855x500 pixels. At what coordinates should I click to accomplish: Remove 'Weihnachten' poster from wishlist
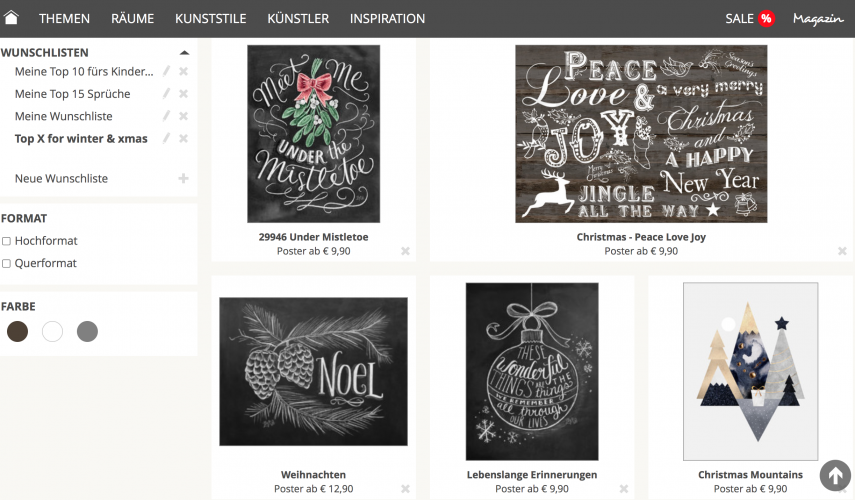(405, 489)
